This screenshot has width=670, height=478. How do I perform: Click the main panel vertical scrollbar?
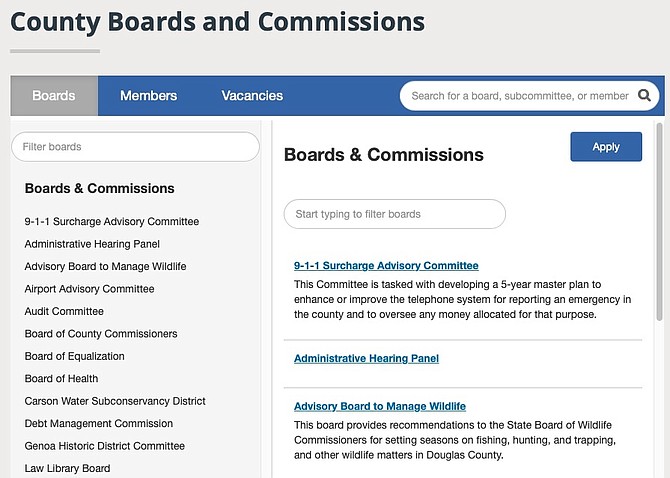(x=659, y=220)
